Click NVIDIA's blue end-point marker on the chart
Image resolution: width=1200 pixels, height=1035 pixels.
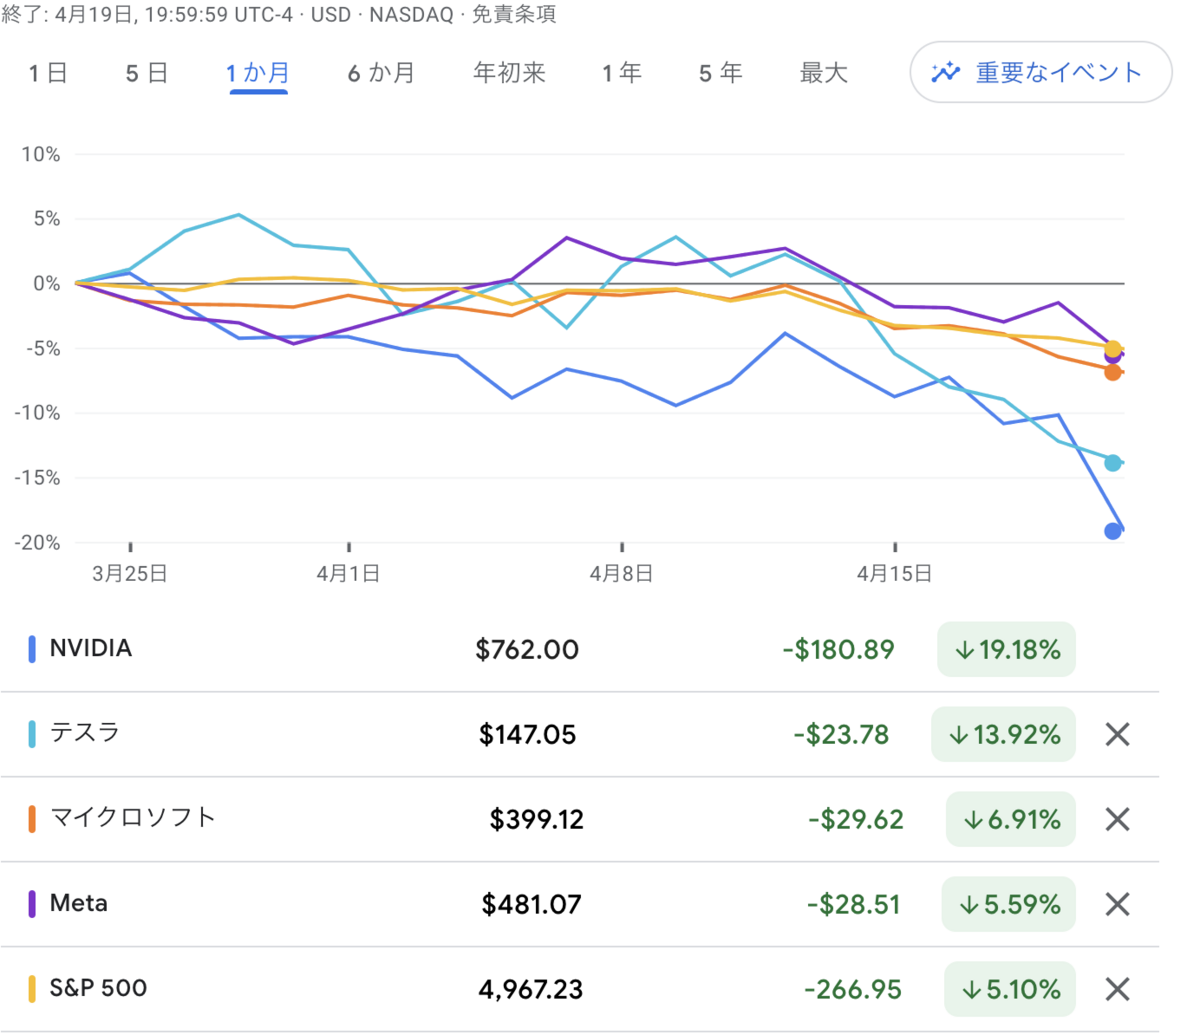click(1113, 531)
